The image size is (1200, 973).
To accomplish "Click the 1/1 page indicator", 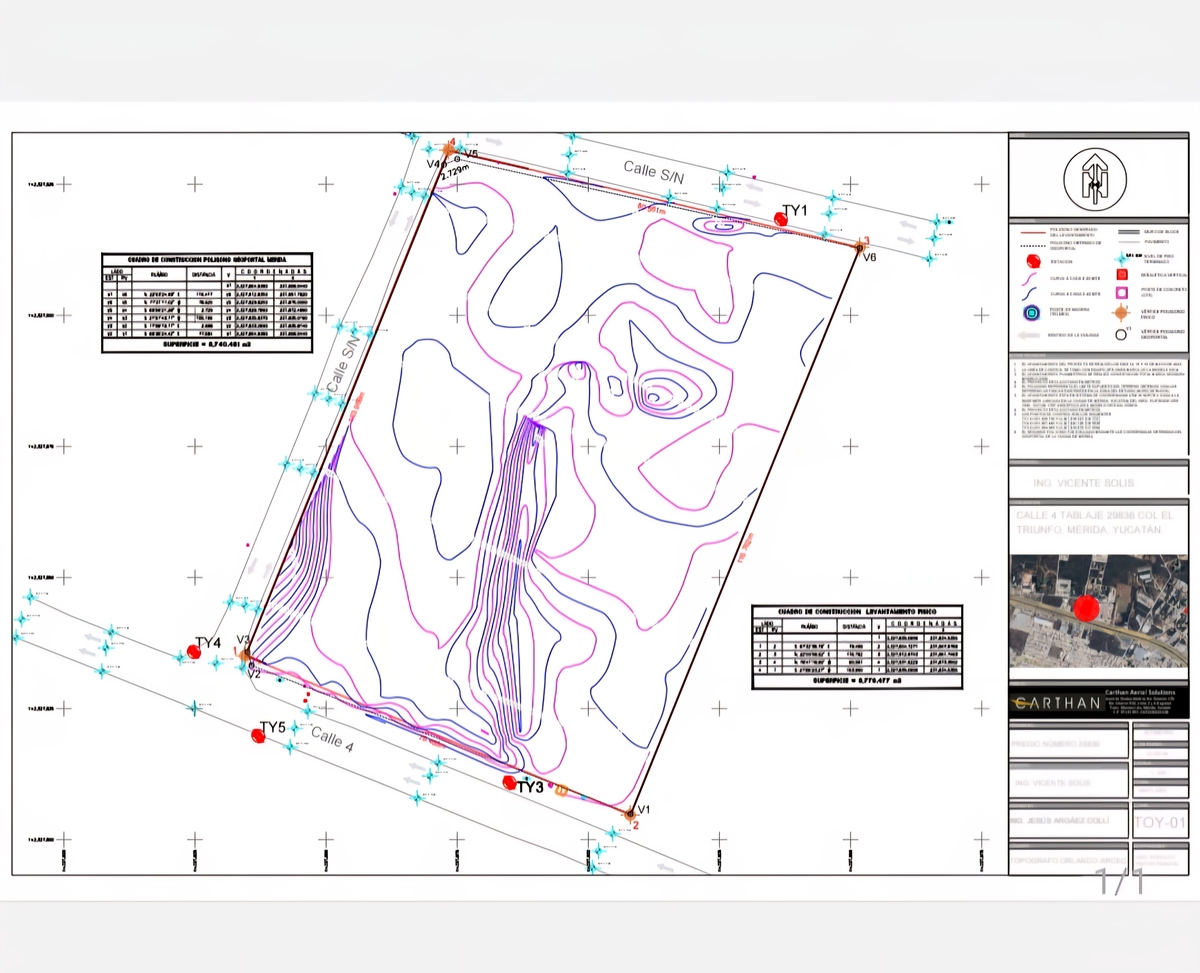I will 1120,883.
